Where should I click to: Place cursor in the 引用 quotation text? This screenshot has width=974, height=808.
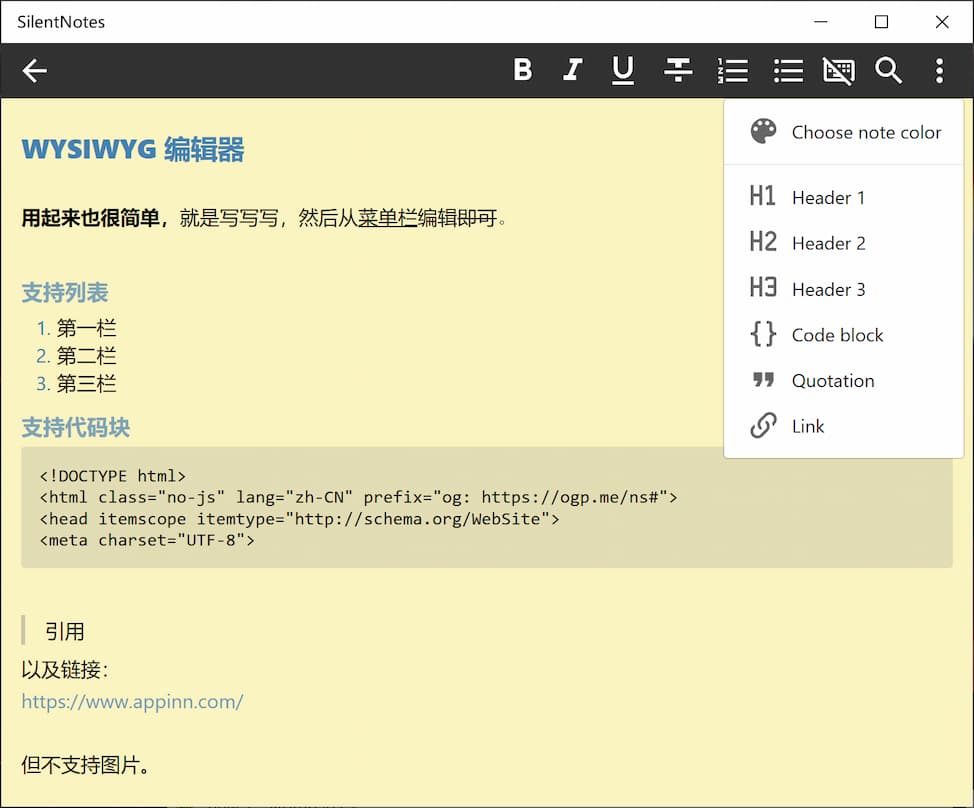point(64,631)
